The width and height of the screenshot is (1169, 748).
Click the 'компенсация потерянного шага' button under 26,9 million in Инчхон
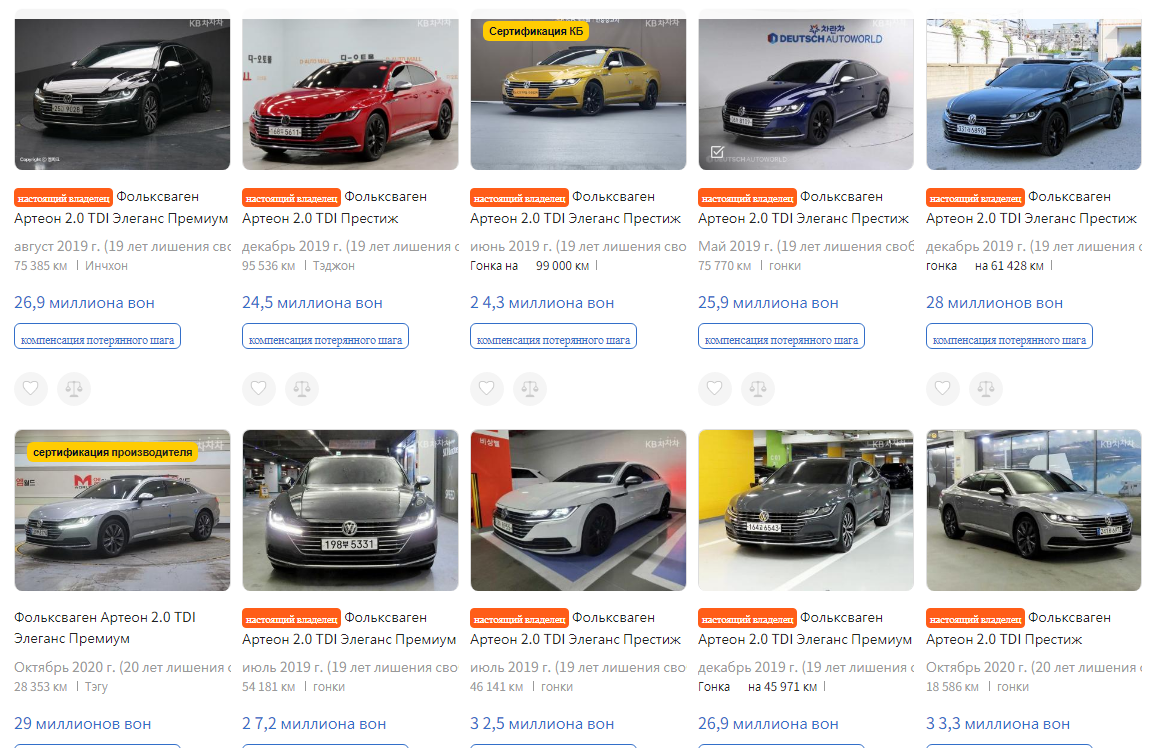pos(98,336)
